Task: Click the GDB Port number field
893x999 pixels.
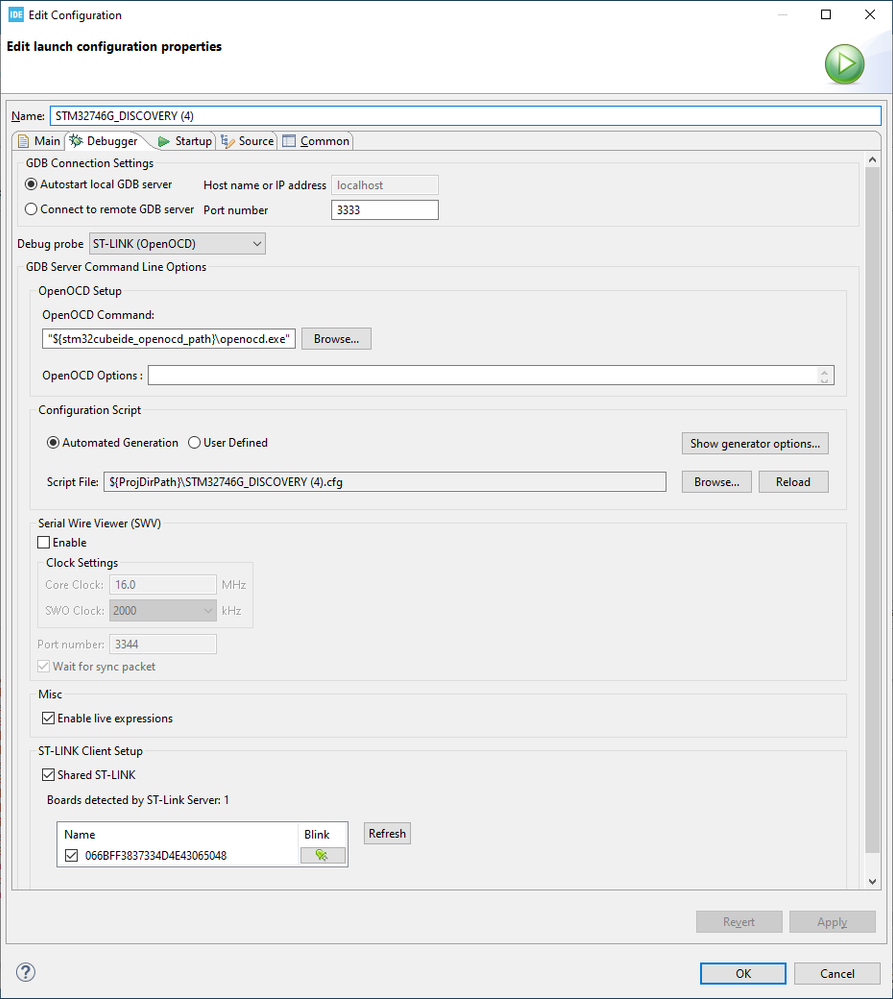Action: (x=385, y=210)
